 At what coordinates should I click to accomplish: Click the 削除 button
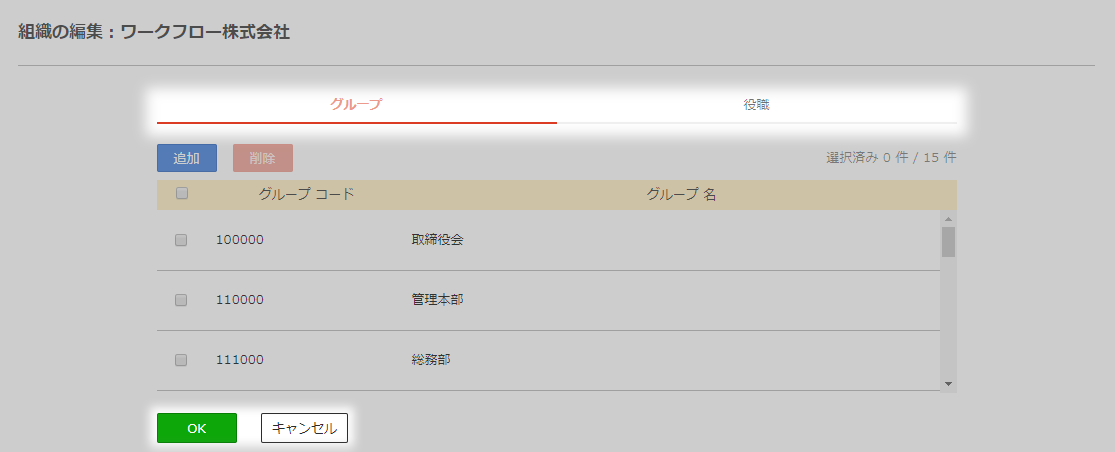tap(263, 158)
